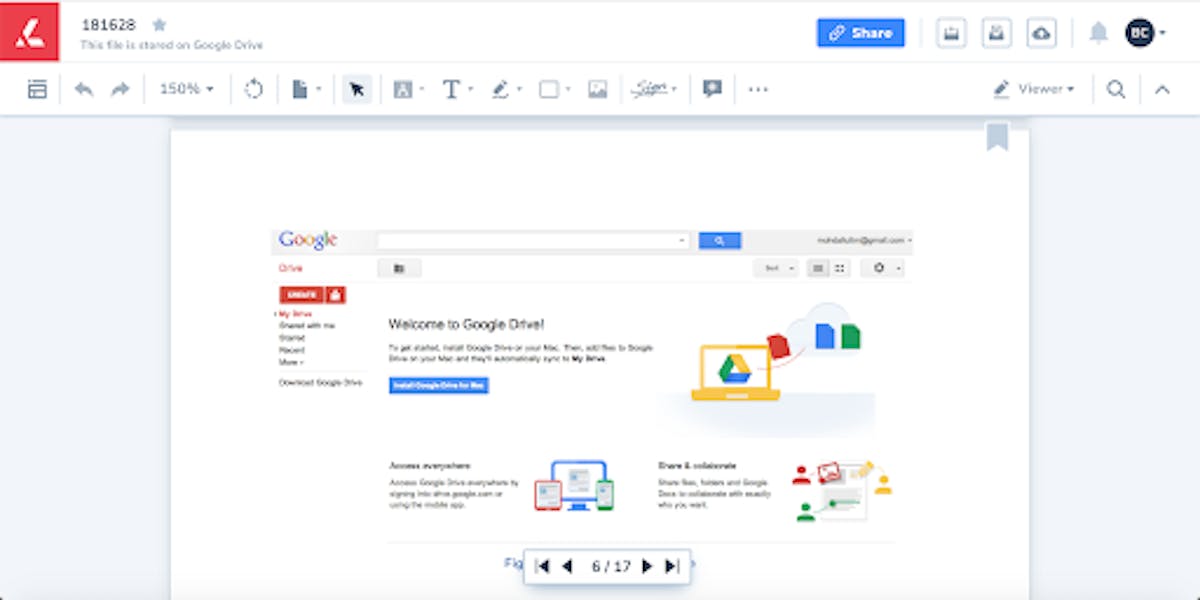Rotate the page with the rotate icon
Image resolution: width=1200 pixels, height=600 pixels.
coord(254,89)
